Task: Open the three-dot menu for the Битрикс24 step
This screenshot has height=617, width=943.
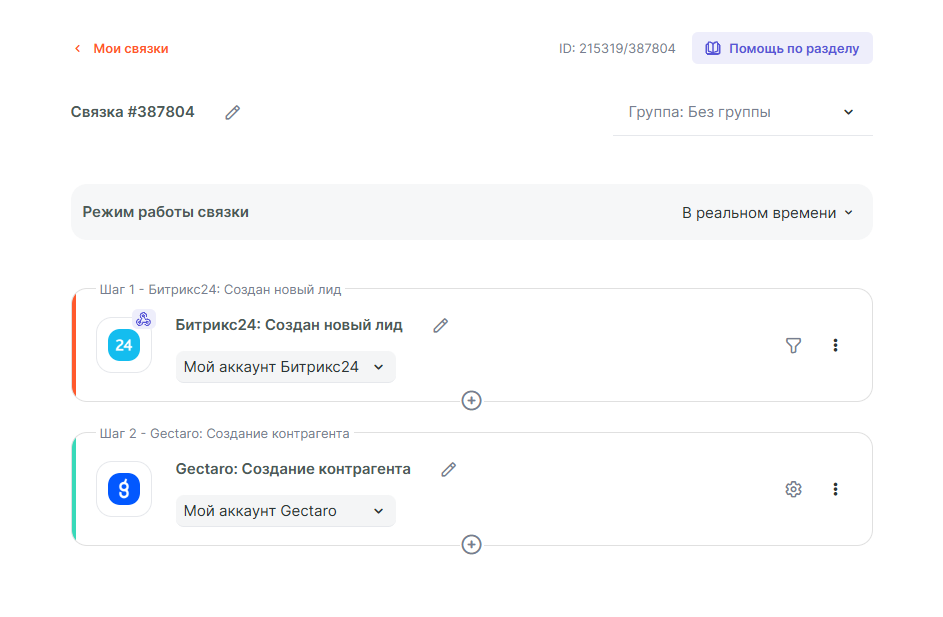Action: coord(835,345)
